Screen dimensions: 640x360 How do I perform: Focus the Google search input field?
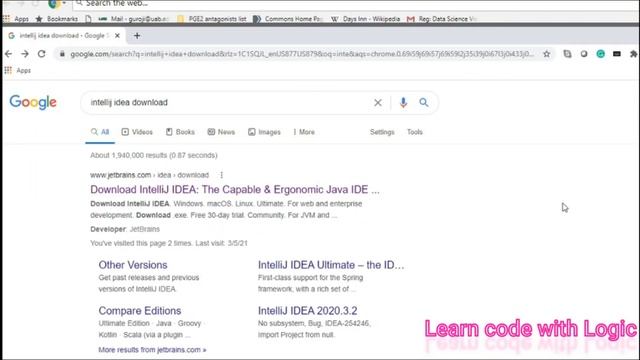click(229, 102)
